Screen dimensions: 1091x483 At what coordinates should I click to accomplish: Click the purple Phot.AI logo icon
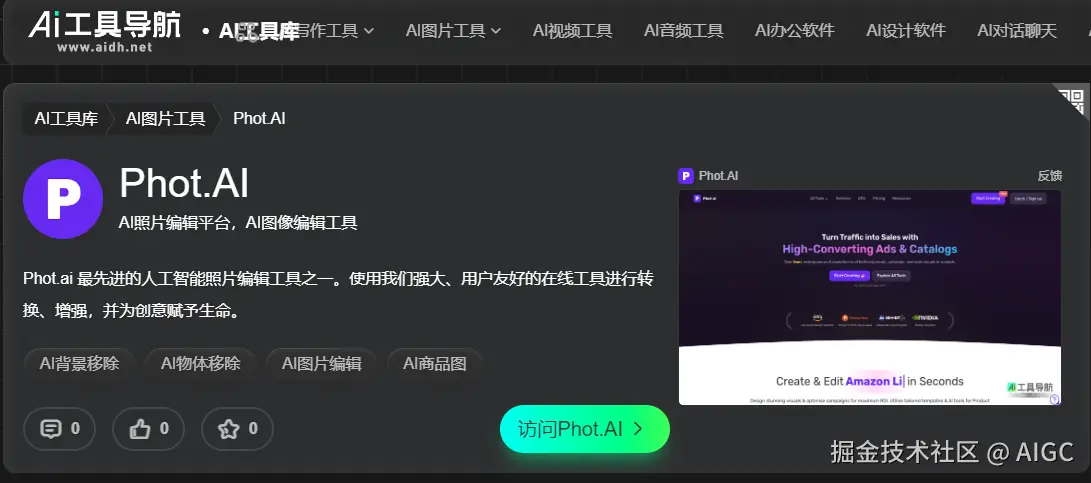[x=63, y=199]
